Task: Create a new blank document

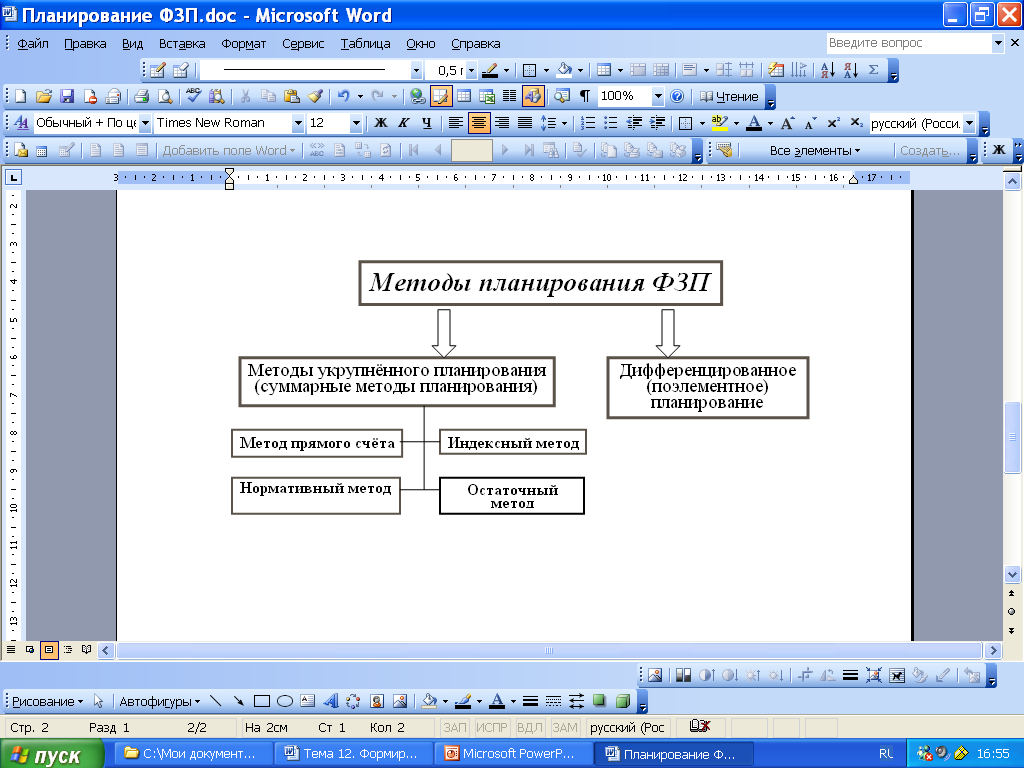Action: [x=20, y=97]
